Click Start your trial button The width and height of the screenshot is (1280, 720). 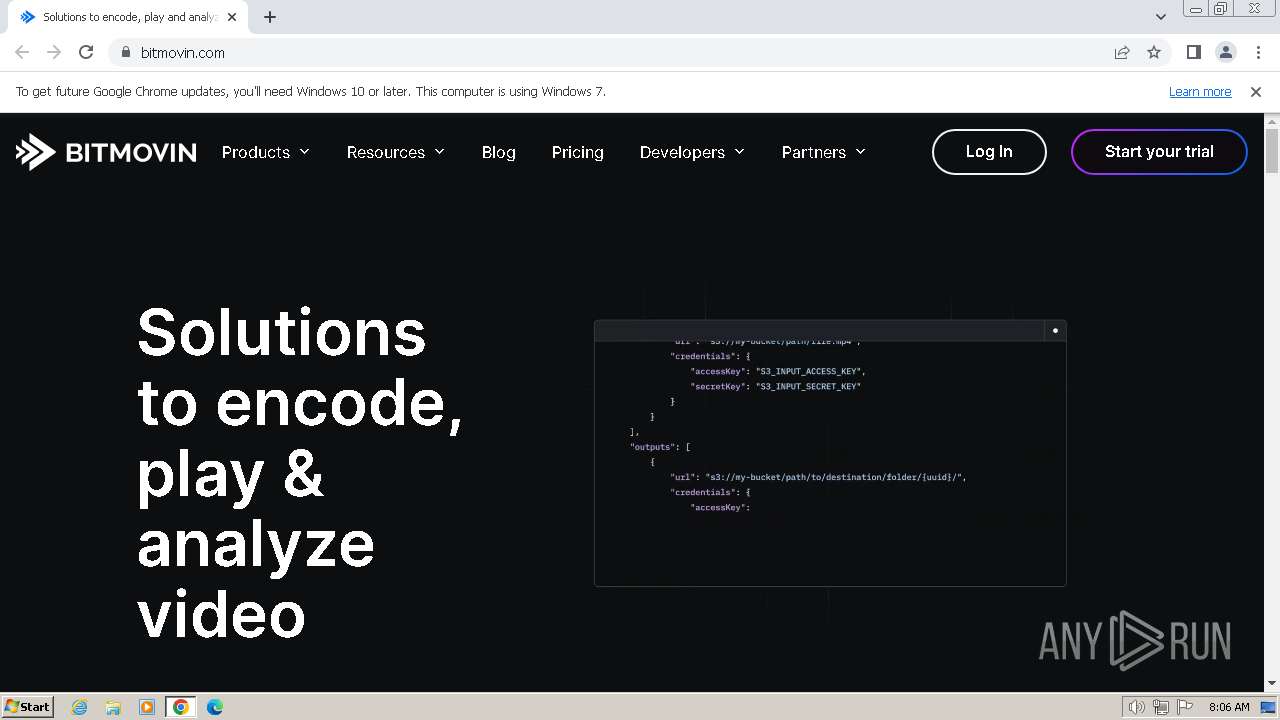click(1159, 152)
